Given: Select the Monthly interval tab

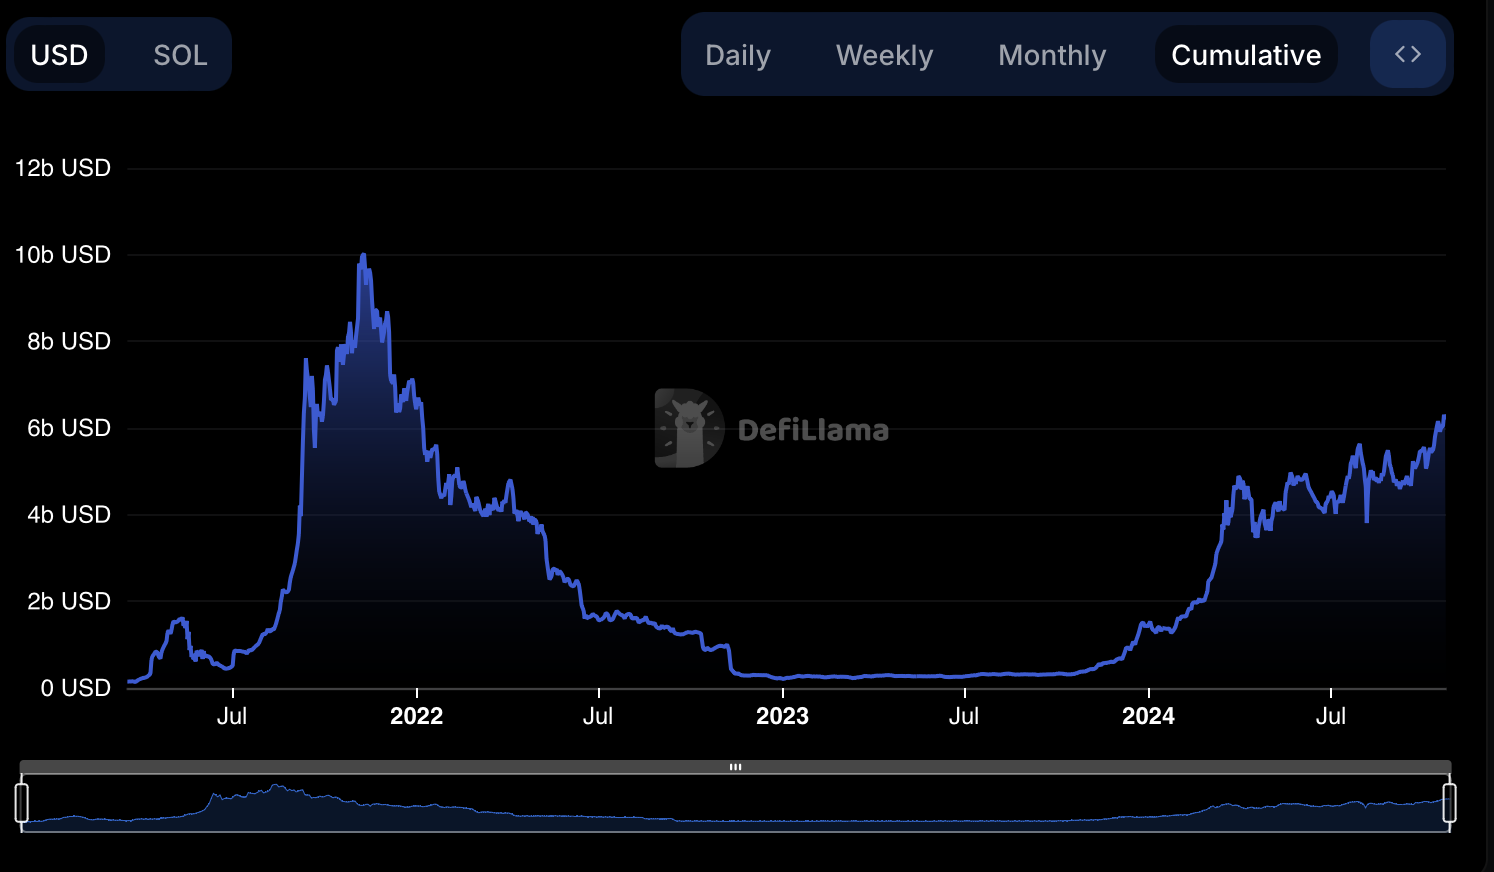Looking at the screenshot, I should click(1052, 55).
